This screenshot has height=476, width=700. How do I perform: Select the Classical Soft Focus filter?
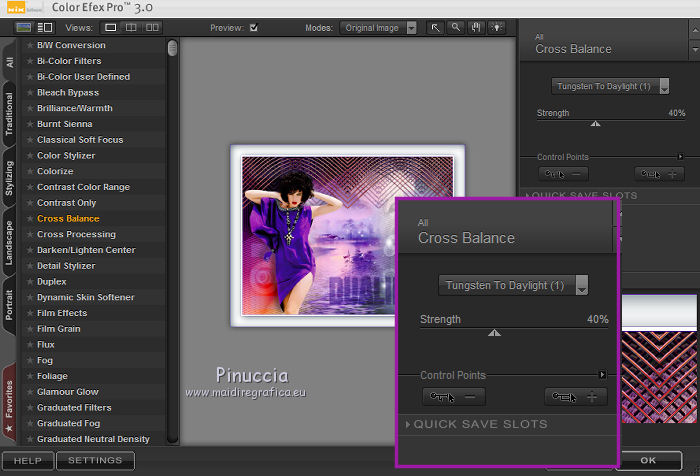(x=80, y=140)
